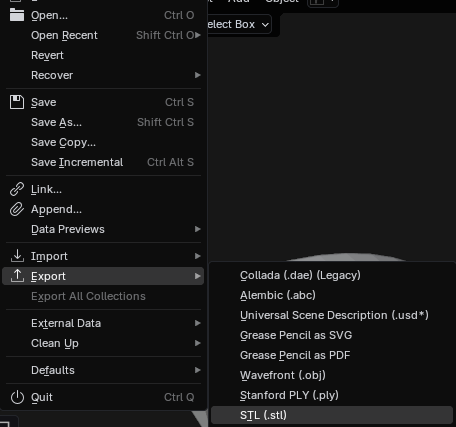Open the External Data submenu
The height and width of the screenshot is (427, 456).
(103, 323)
